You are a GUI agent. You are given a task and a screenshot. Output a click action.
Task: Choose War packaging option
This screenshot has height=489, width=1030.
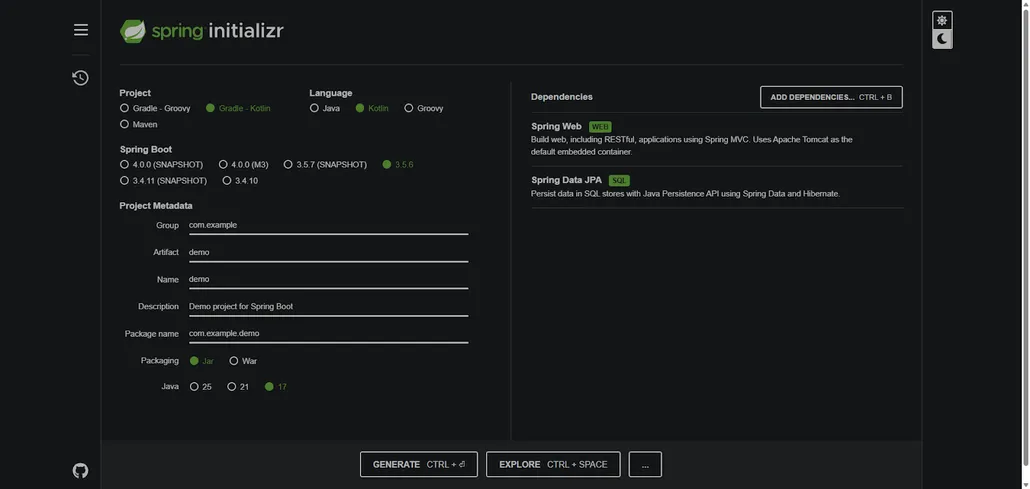pos(234,361)
